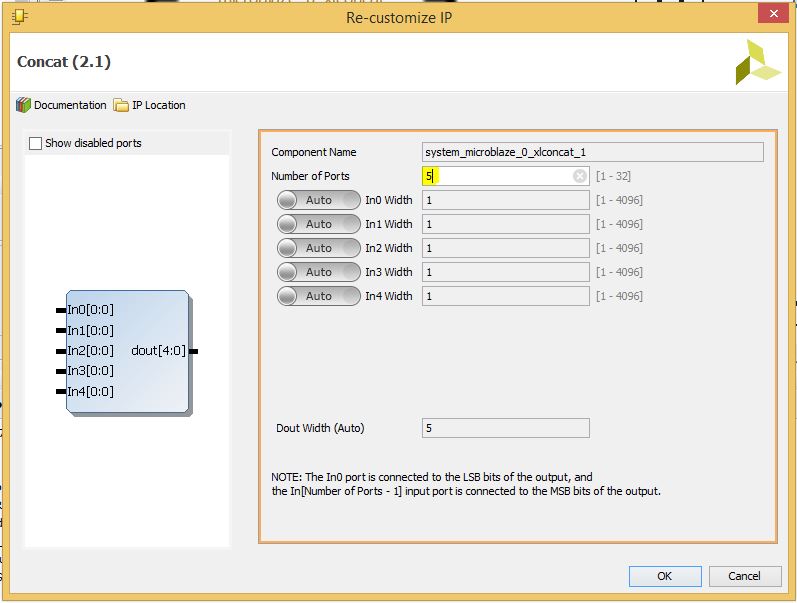Click the Component Name field
The image size is (797, 603).
(x=593, y=152)
